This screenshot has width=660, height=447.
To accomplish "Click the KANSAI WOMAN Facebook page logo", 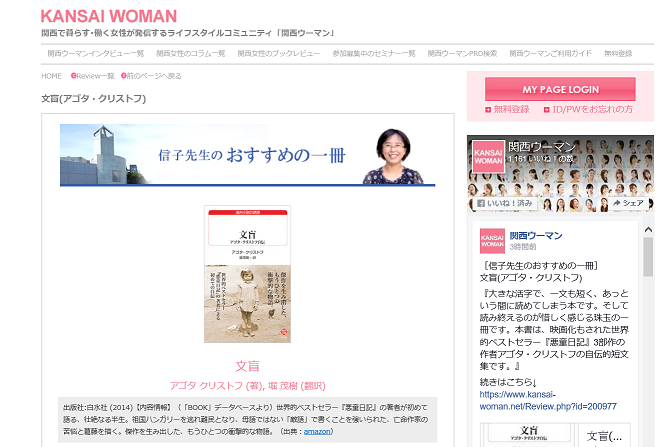I will pyautogui.click(x=488, y=157).
